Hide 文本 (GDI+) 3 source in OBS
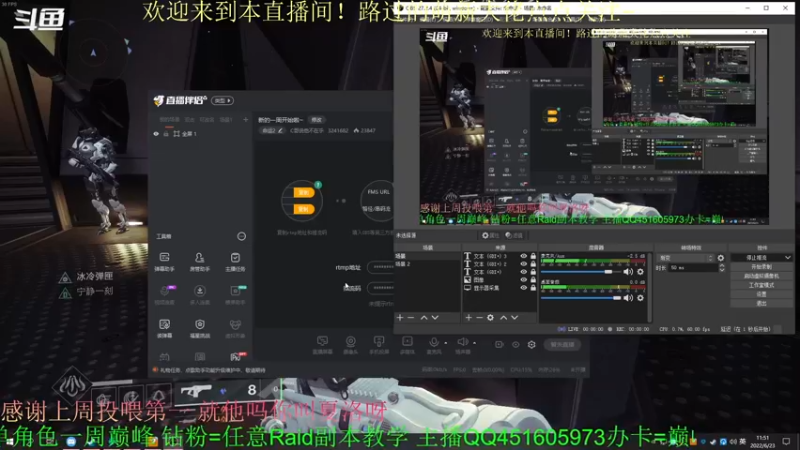The image size is (800, 450). (523, 256)
